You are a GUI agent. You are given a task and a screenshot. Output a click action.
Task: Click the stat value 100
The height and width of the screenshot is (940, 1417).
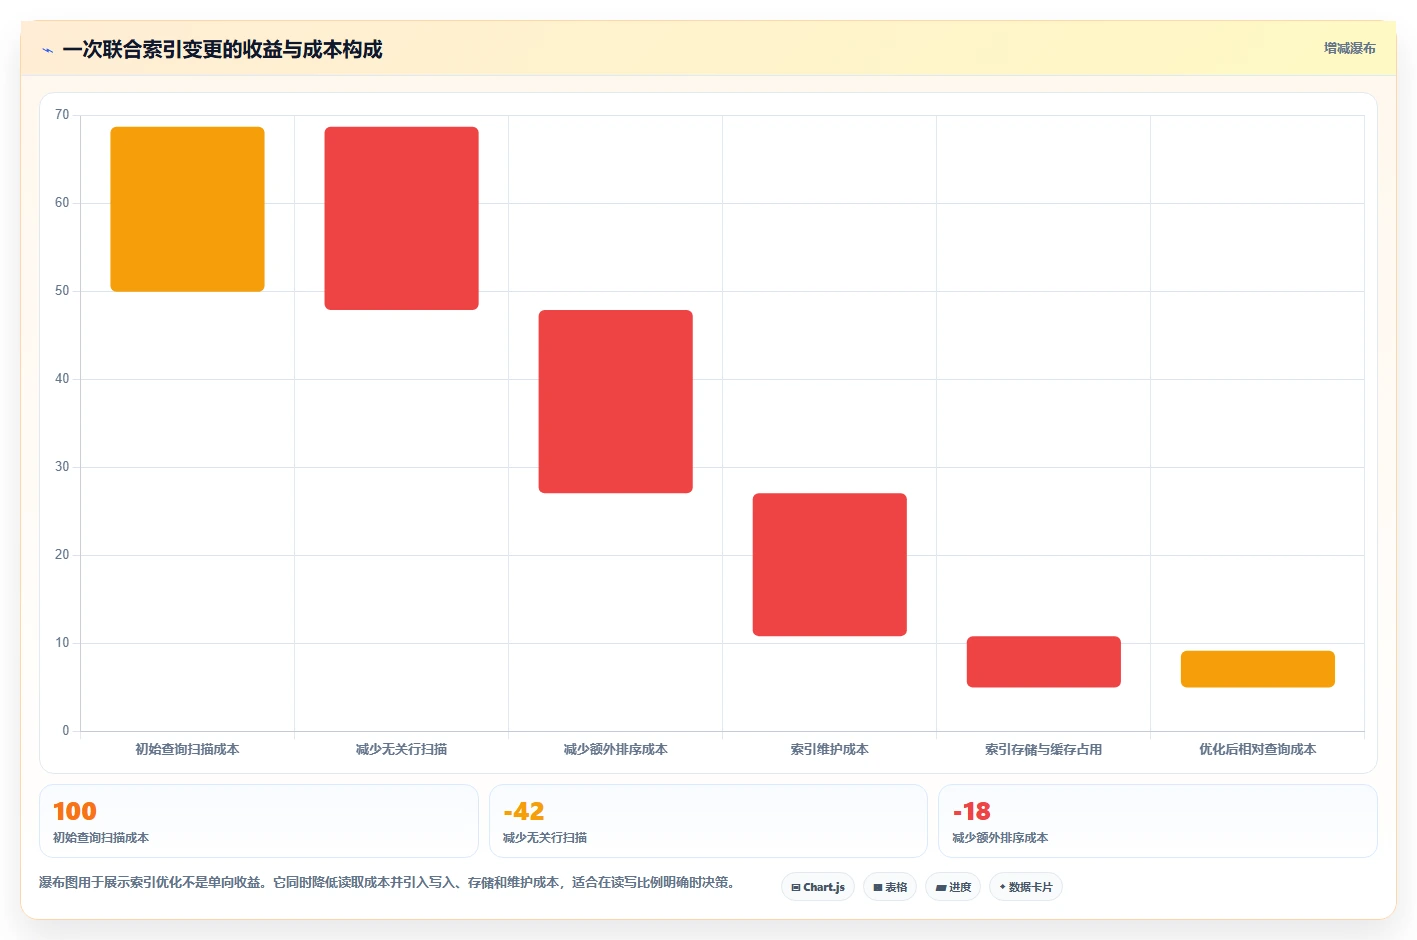coord(75,811)
